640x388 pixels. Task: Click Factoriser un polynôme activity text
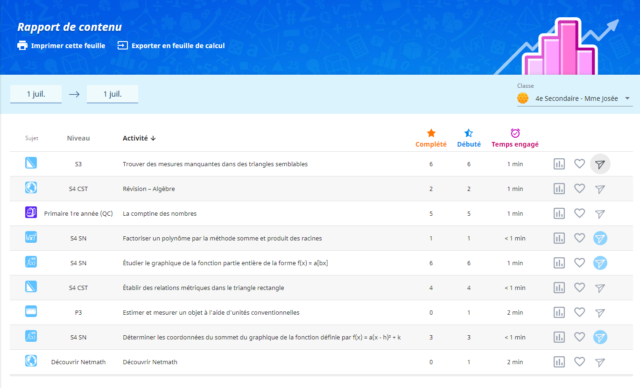(x=222, y=238)
